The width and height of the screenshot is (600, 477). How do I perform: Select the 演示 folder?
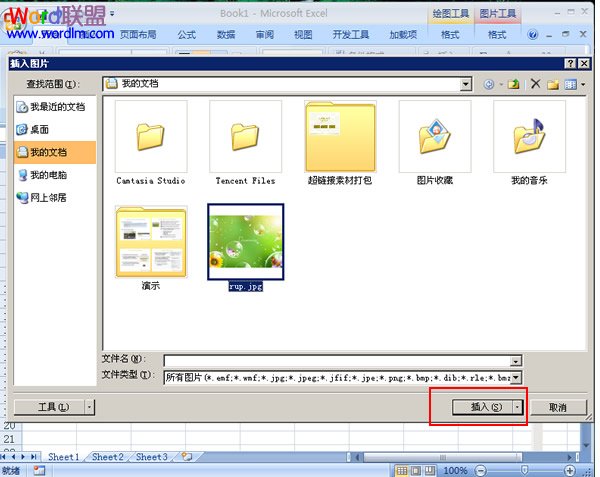[151, 248]
